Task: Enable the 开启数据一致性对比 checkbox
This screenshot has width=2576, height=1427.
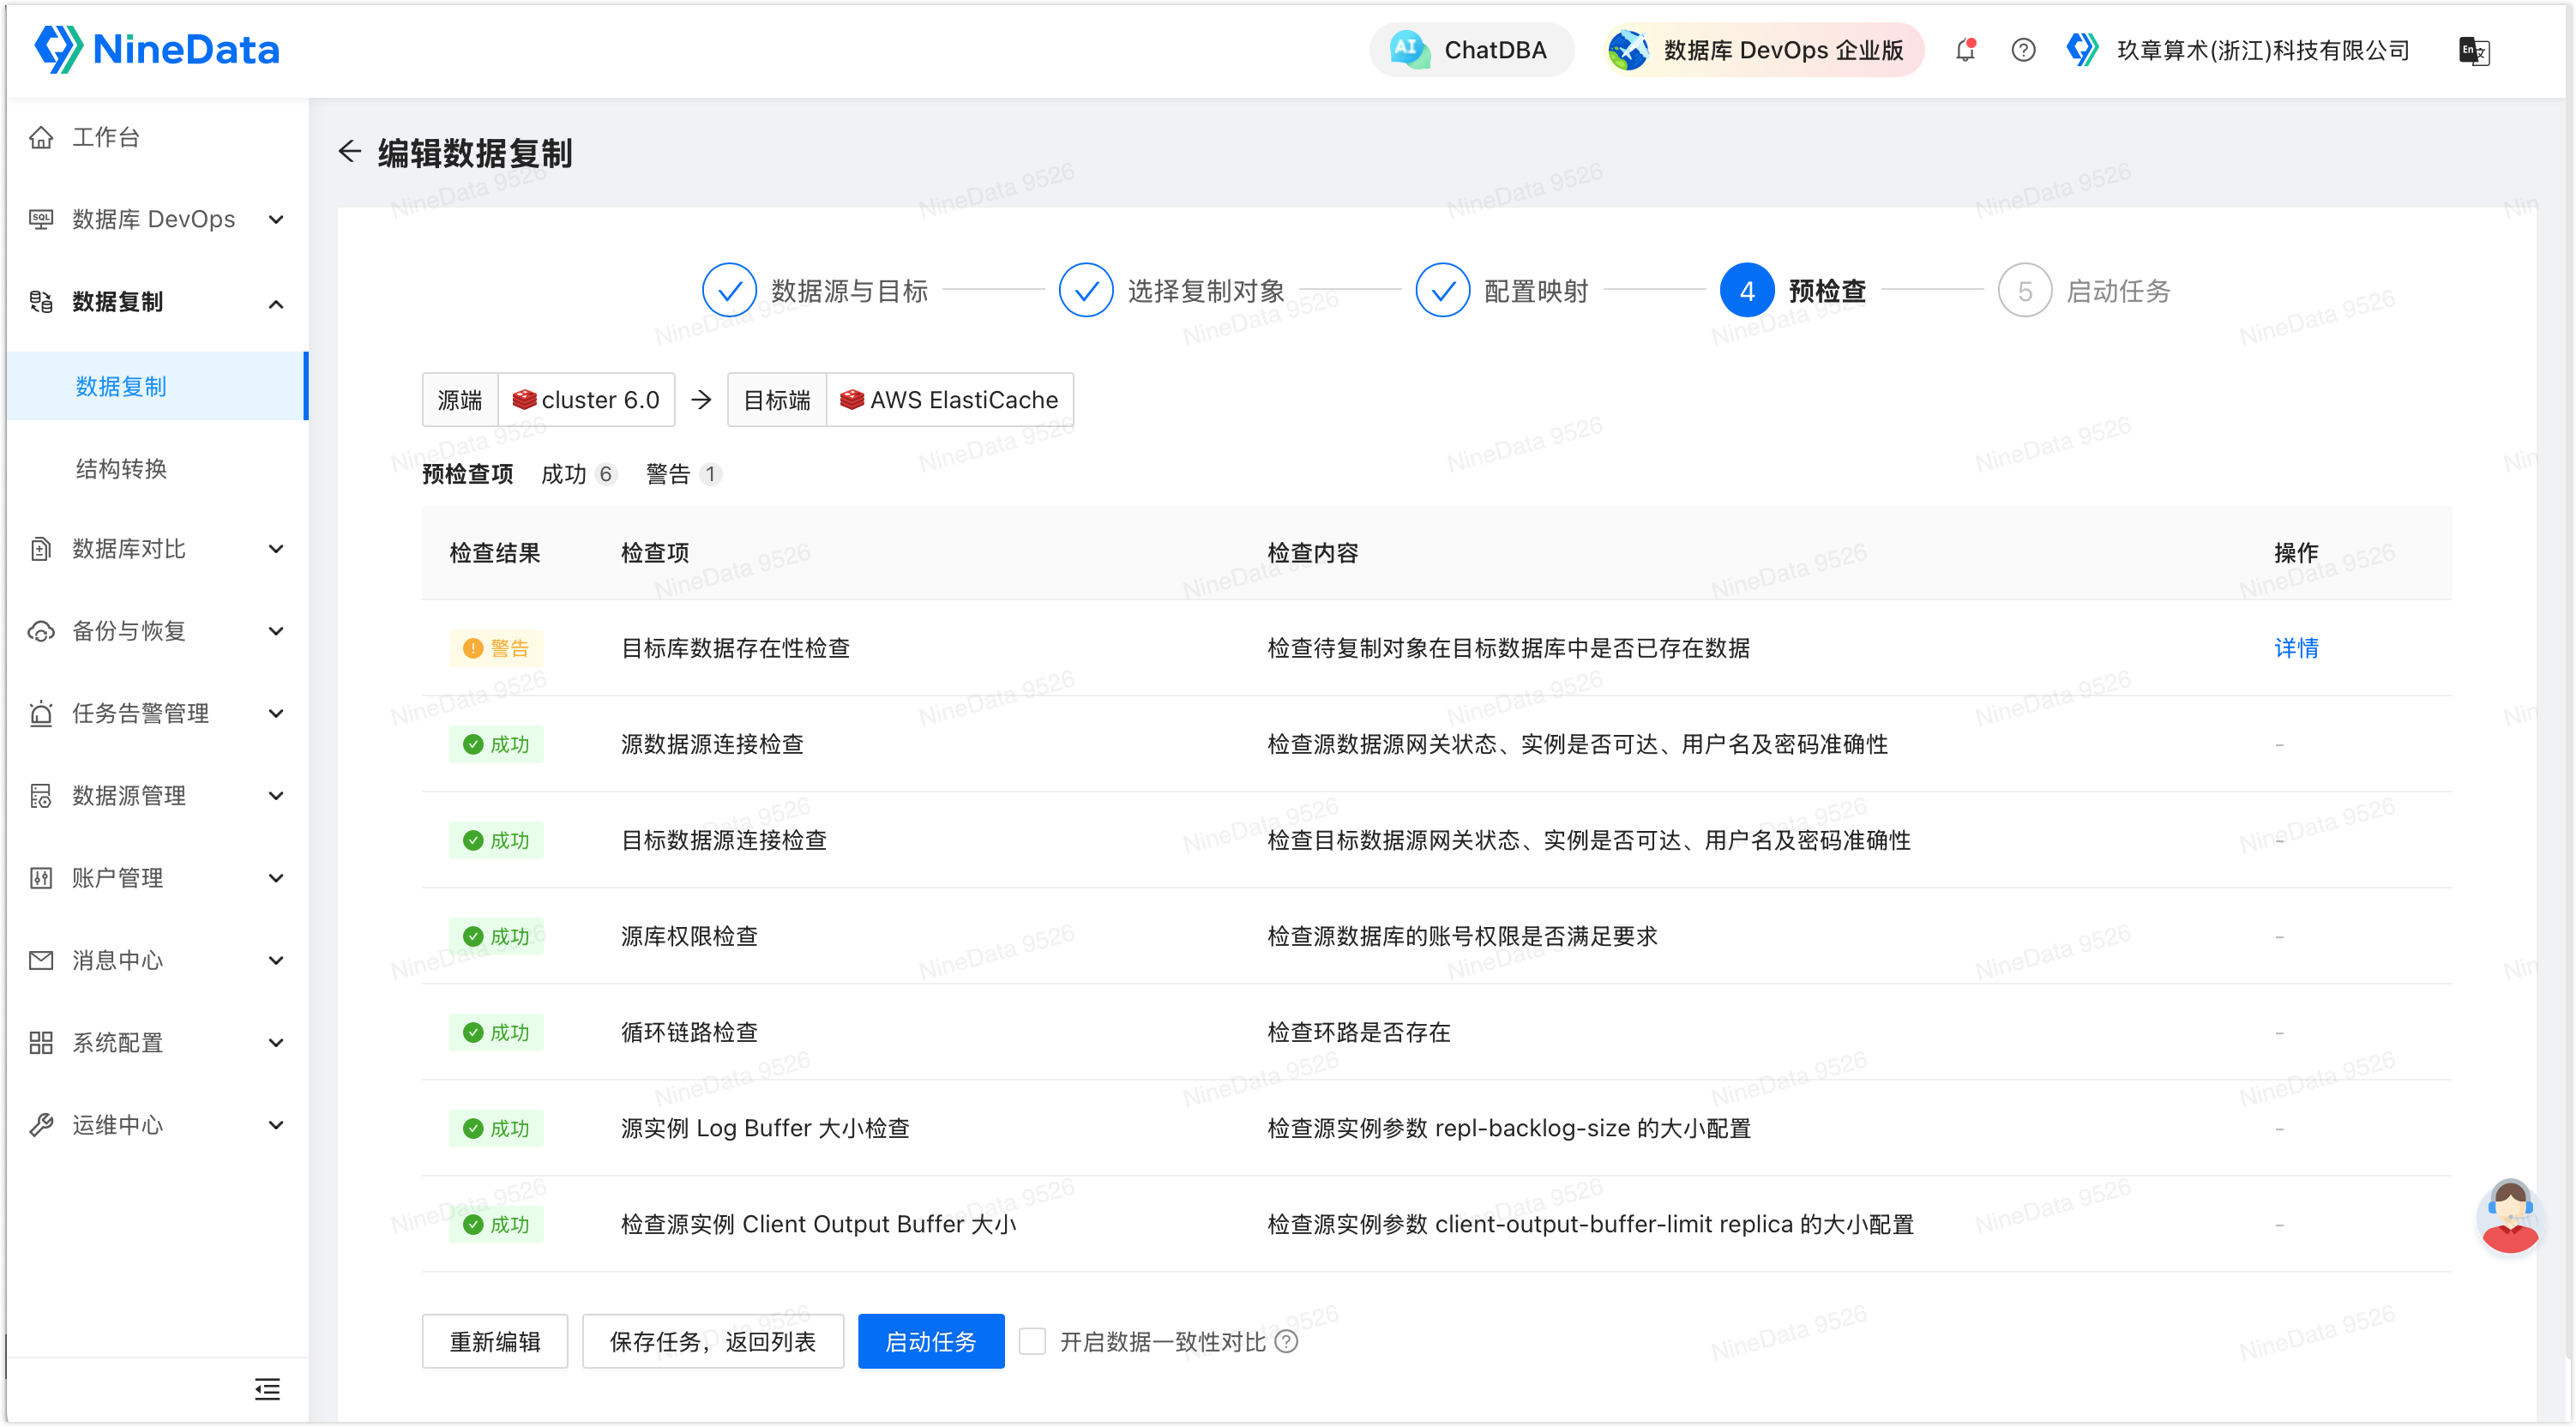Action: pos(1032,1340)
